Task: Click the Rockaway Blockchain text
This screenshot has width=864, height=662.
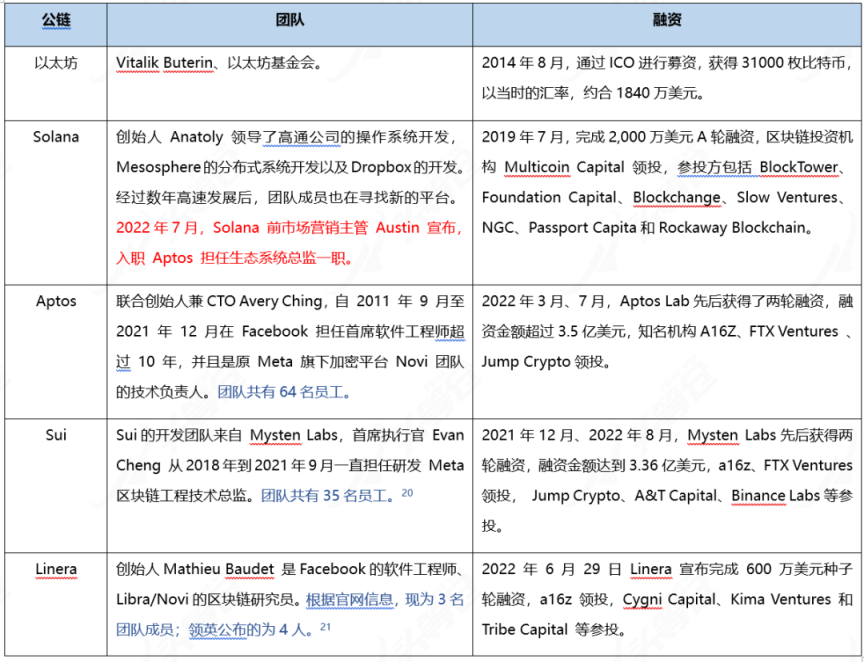Action: (732, 228)
